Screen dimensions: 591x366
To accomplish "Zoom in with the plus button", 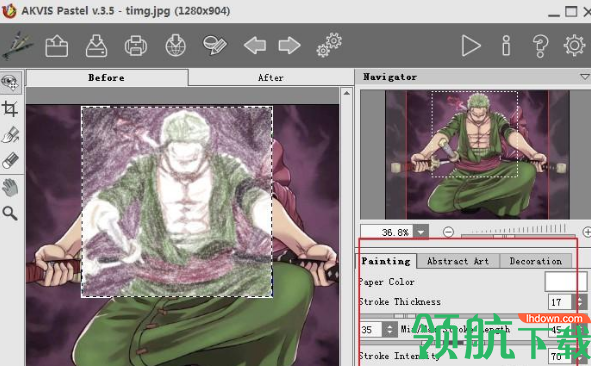I will click(586, 232).
